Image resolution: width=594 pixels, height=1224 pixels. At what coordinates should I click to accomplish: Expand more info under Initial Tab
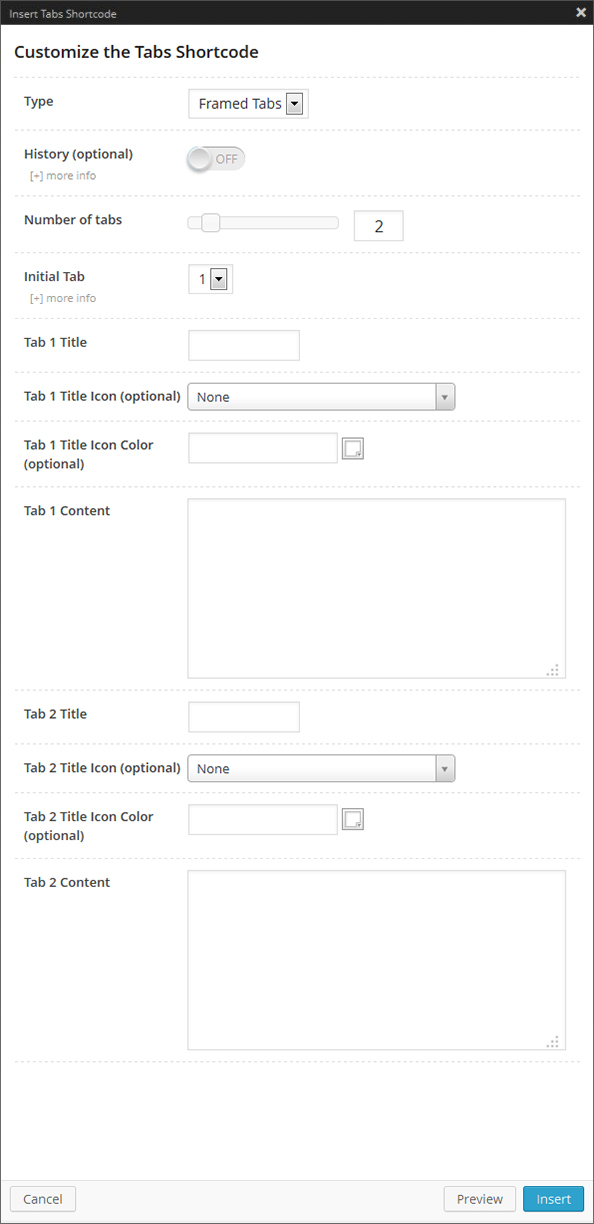62,298
